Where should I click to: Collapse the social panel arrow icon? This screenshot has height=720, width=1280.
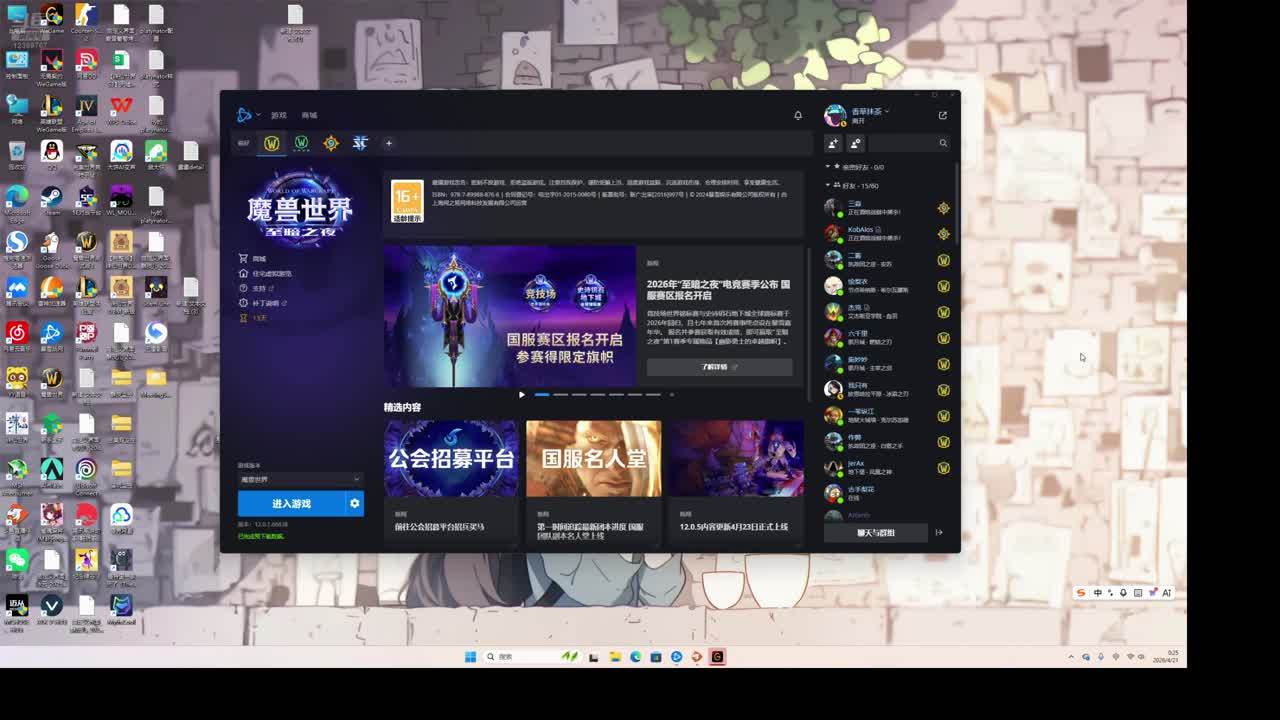point(939,533)
